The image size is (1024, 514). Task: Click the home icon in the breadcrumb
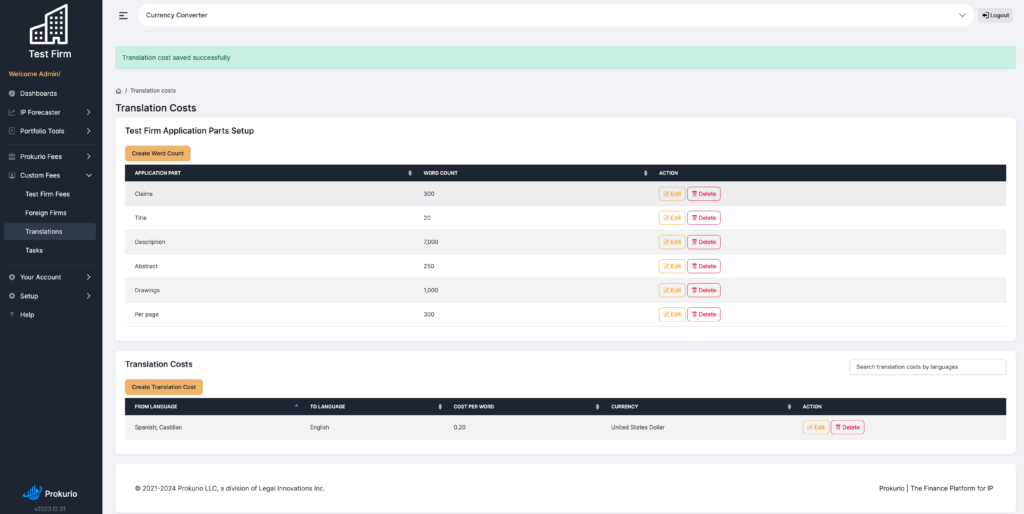click(118, 91)
